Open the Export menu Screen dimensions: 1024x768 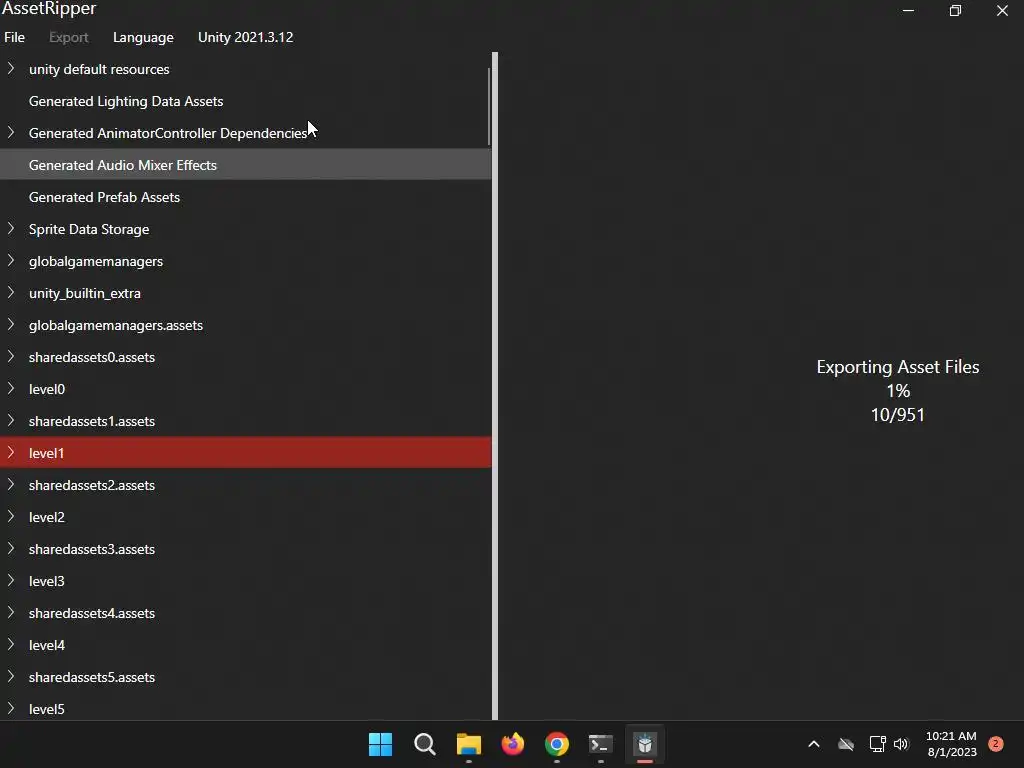coord(69,37)
